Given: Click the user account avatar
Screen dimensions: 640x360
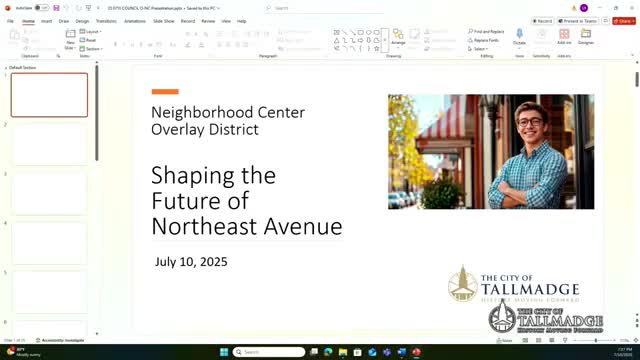Looking at the screenshot, I should point(584,8).
